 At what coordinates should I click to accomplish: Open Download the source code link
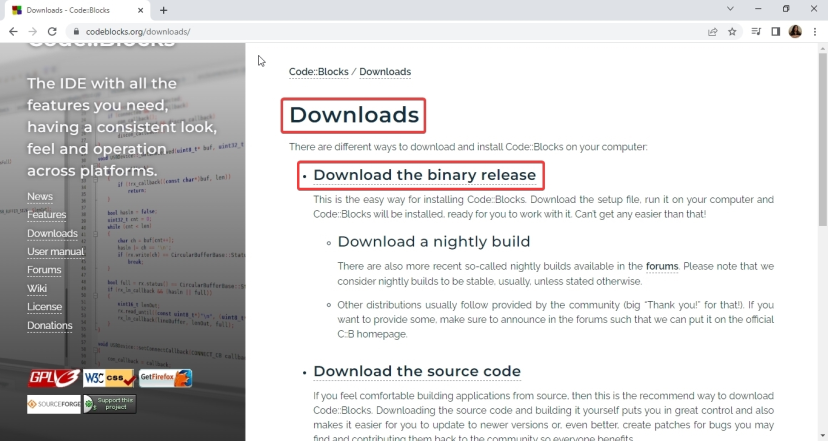(x=417, y=371)
